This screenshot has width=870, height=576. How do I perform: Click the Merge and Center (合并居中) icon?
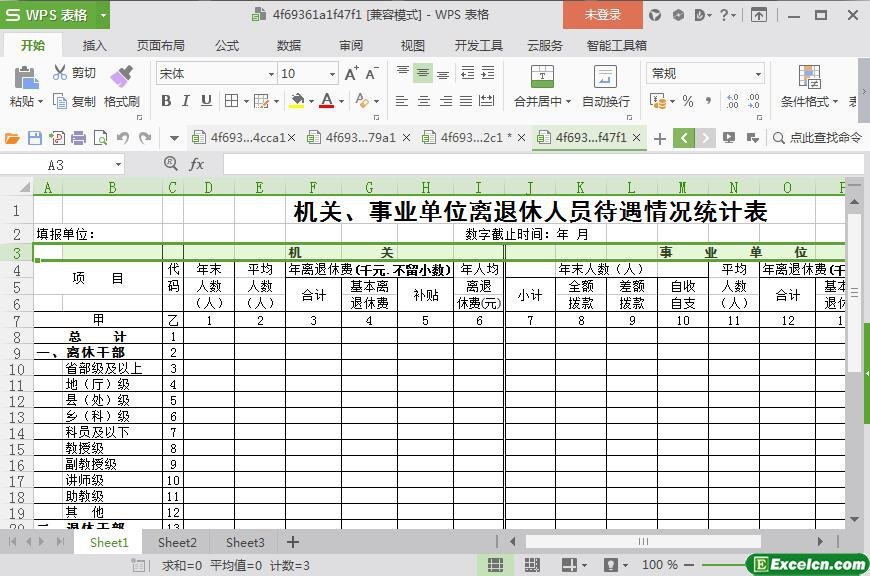point(541,77)
